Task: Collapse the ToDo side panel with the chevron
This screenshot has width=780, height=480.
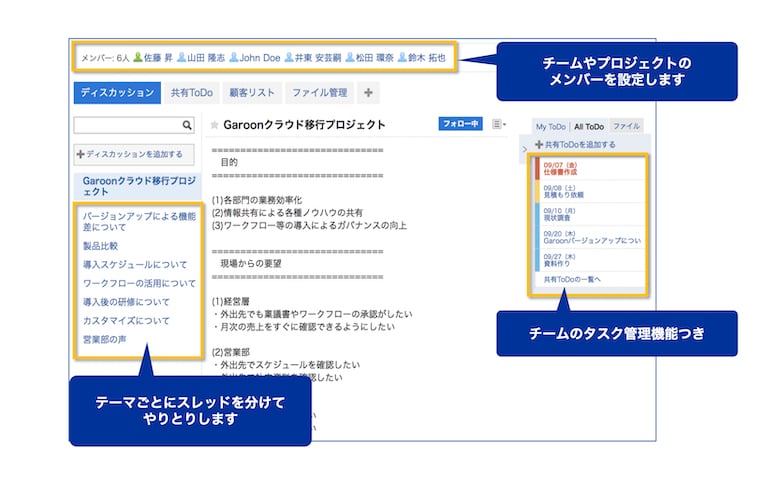Action: pos(524,149)
